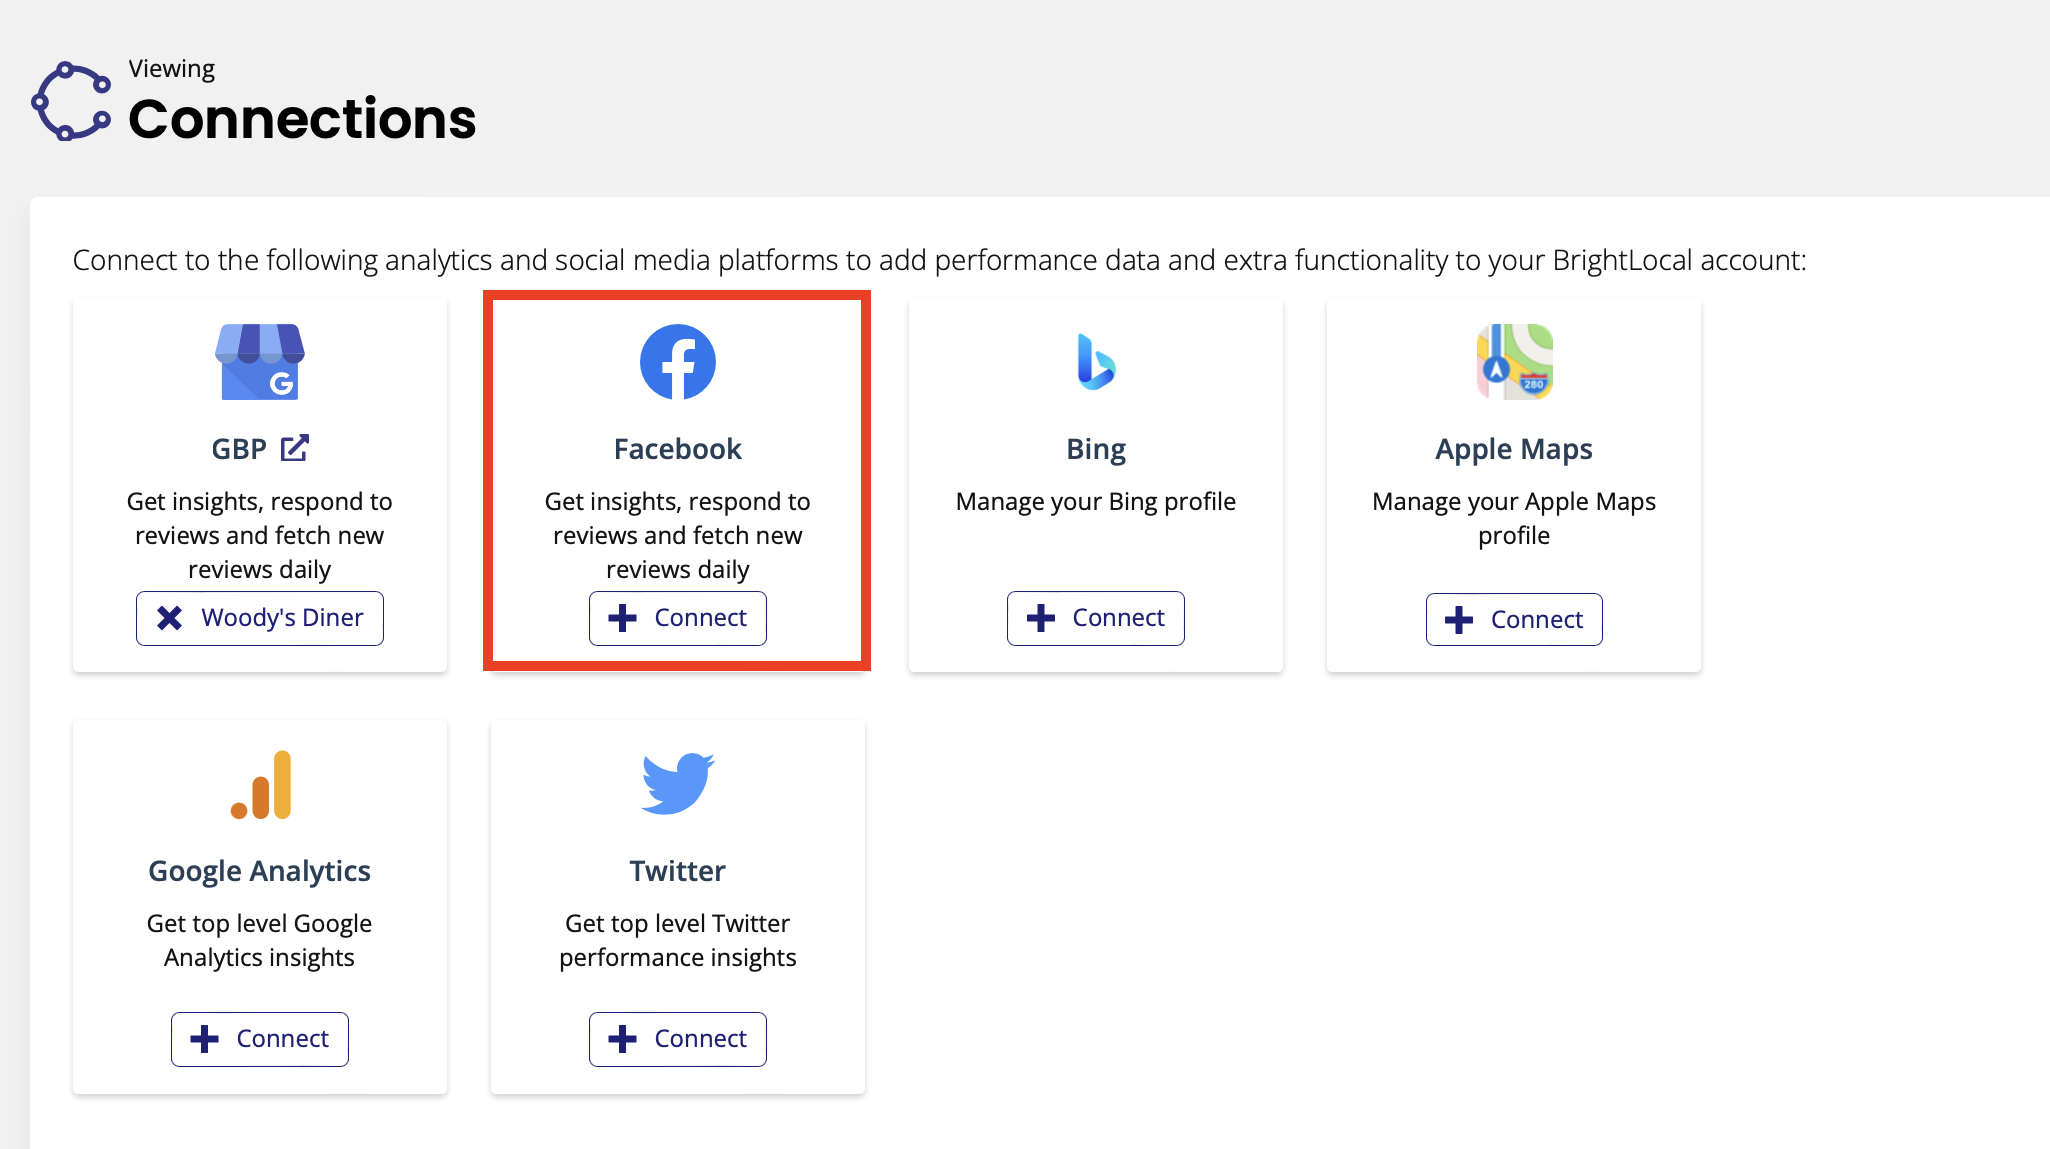Click the Google Analytics bar chart icon

pyautogui.click(x=260, y=785)
